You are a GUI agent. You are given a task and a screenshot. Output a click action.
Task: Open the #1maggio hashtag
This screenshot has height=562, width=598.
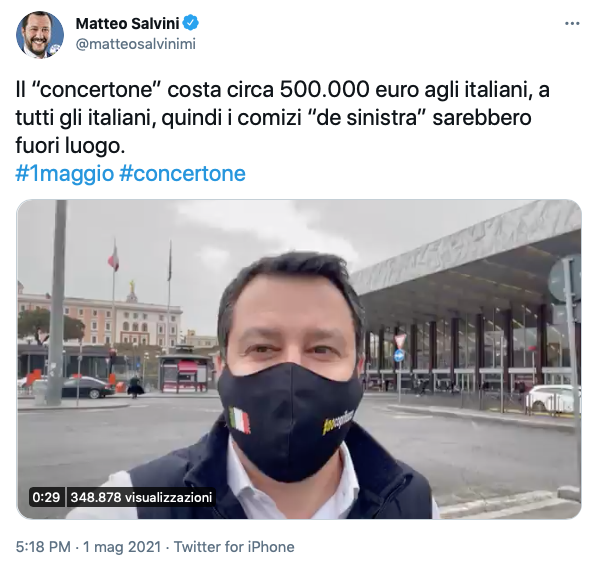64,173
